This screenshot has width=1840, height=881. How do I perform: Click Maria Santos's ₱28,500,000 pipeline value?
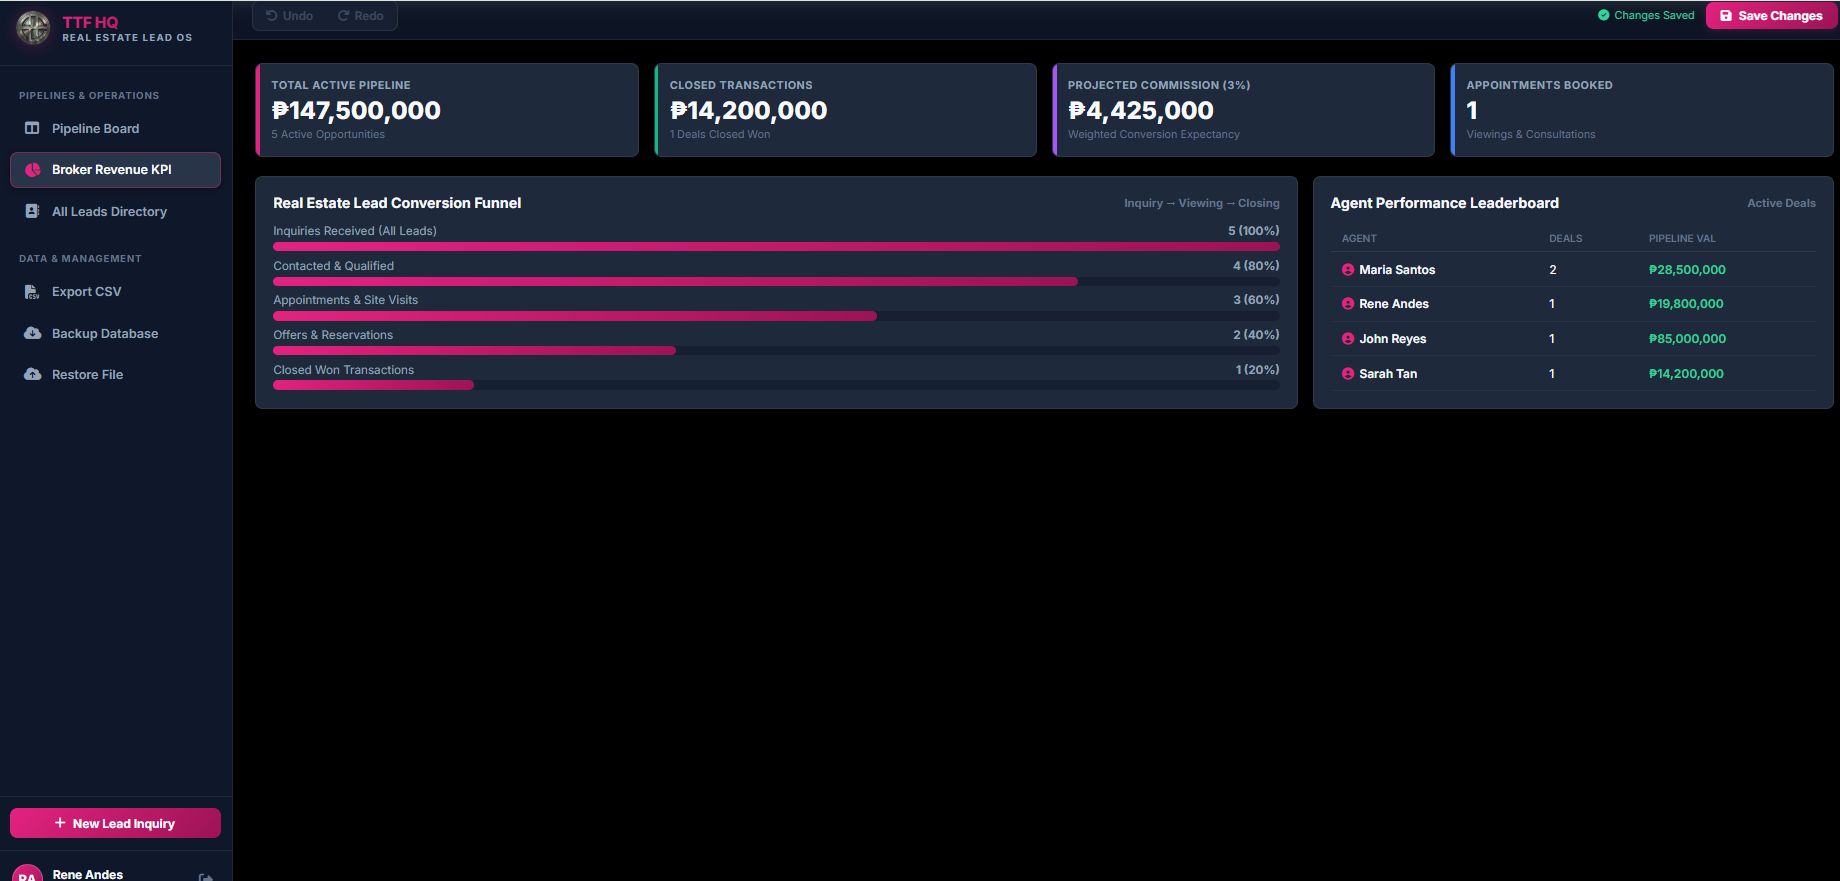click(x=1687, y=270)
